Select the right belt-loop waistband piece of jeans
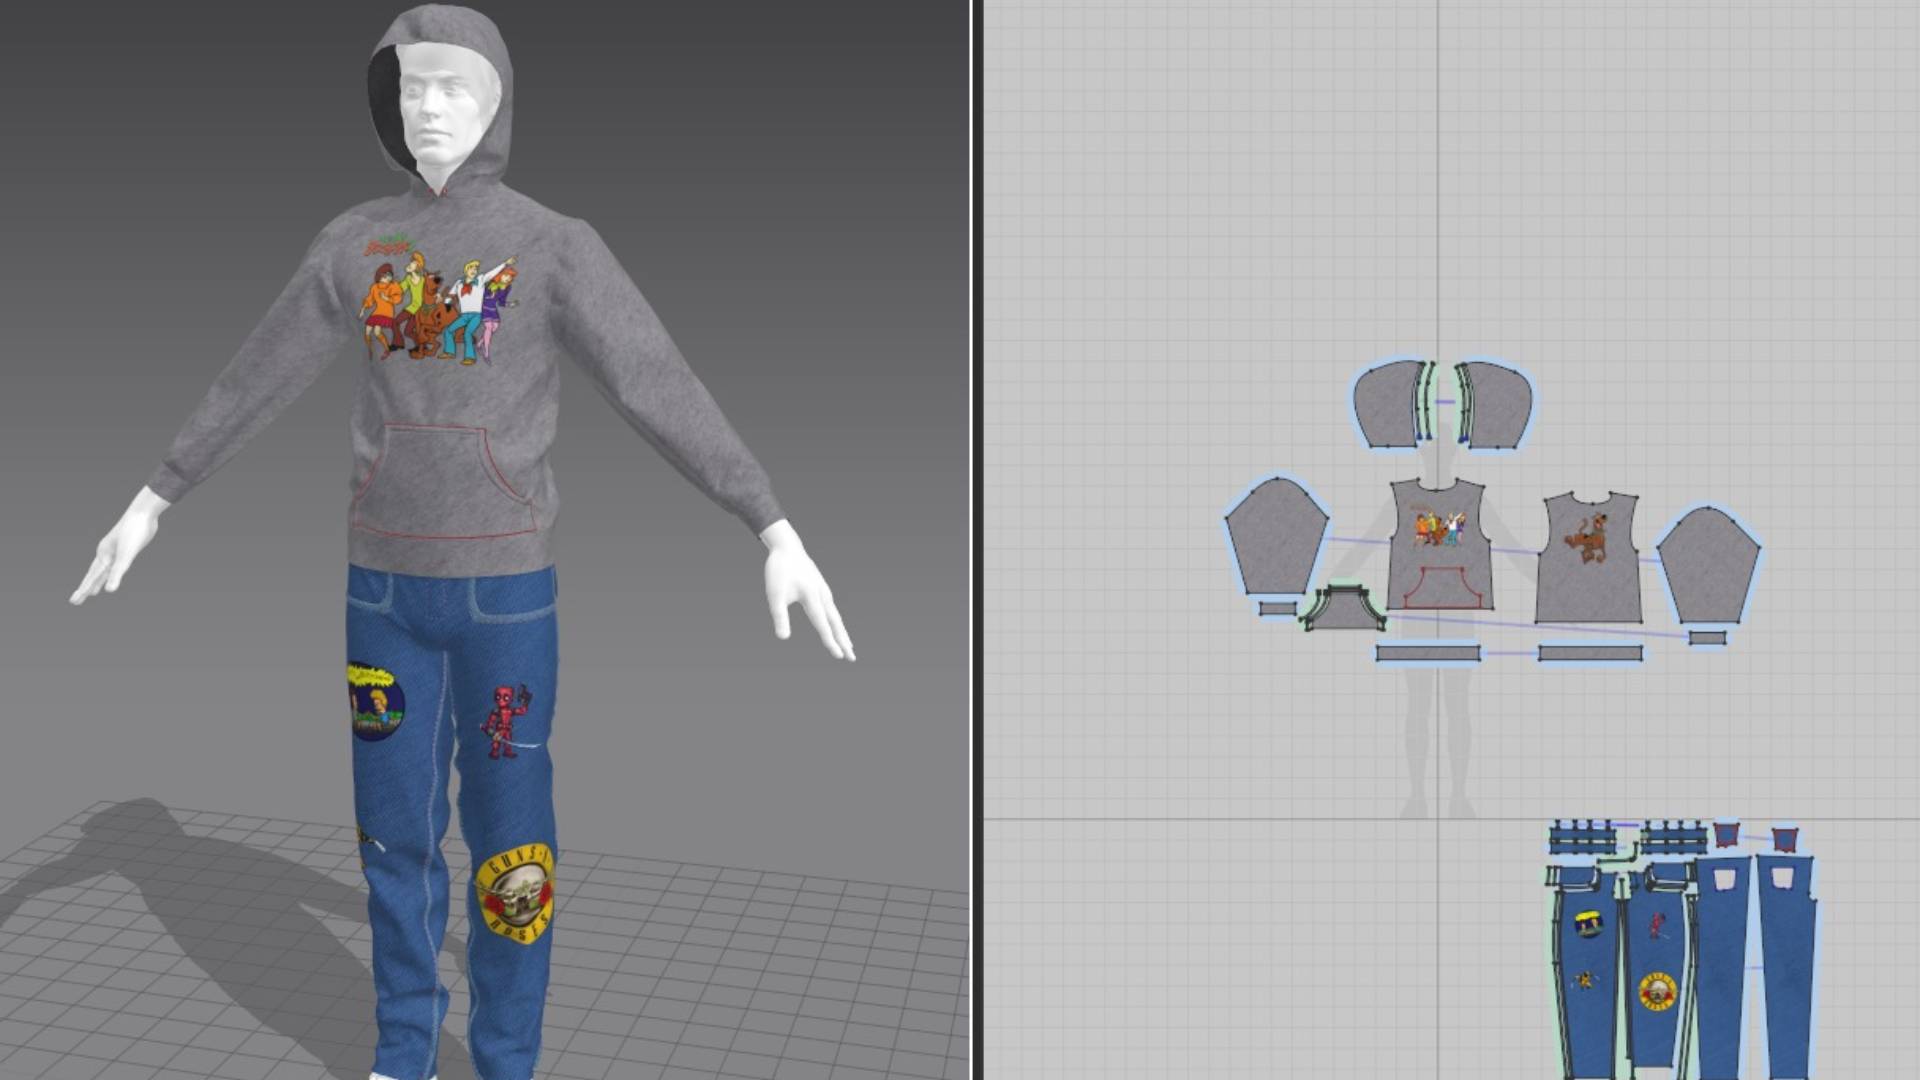Screen dimensions: 1920x1080 point(1673,837)
